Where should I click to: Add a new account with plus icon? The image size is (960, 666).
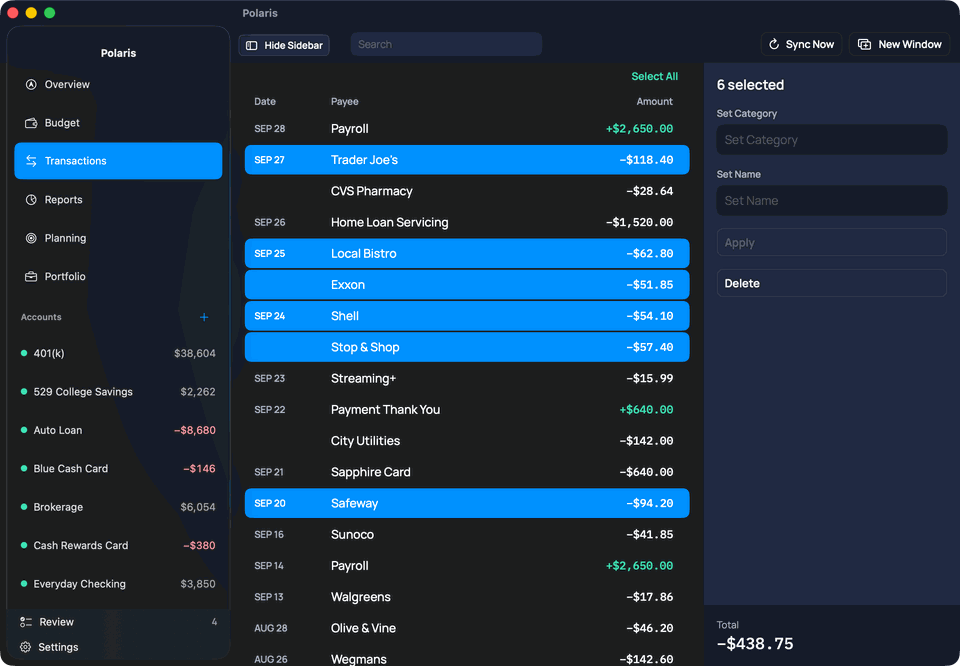[x=204, y=317]
